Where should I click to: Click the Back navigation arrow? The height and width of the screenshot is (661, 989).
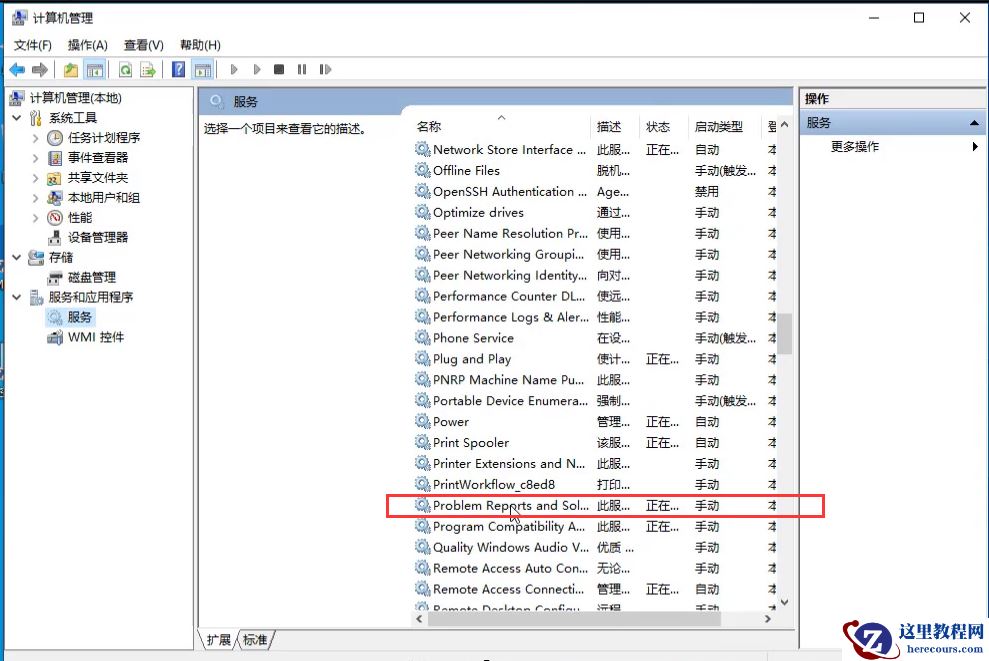[15, 69]
